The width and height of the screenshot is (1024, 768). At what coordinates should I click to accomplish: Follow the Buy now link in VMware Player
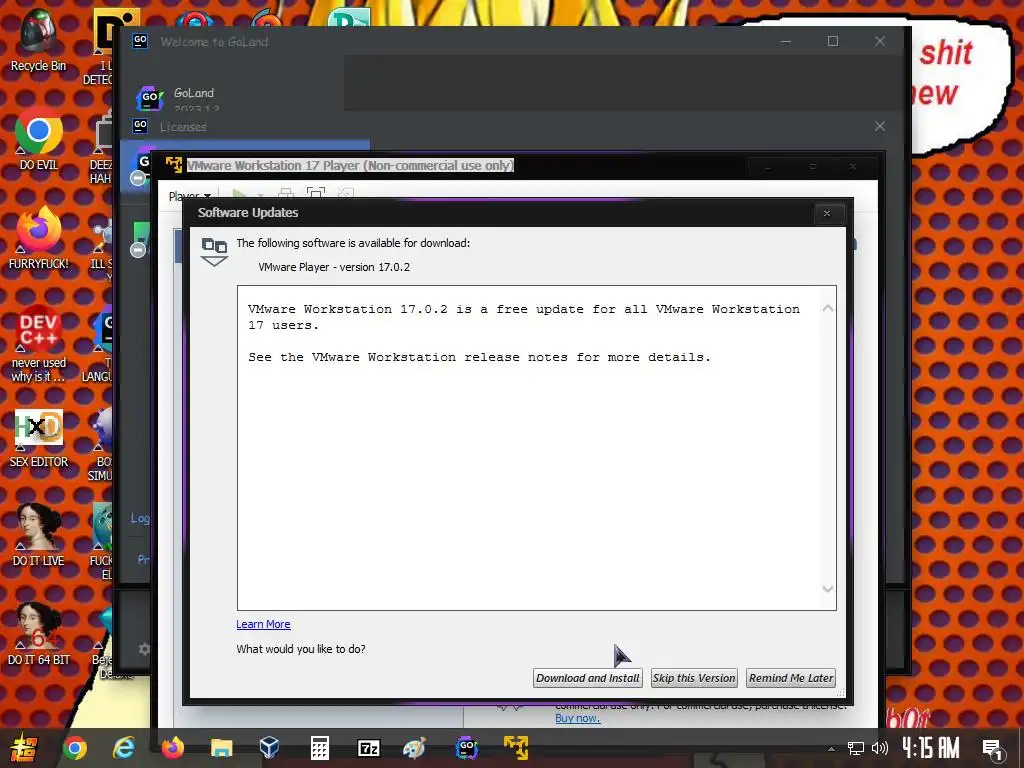click(x=577, y=718)
